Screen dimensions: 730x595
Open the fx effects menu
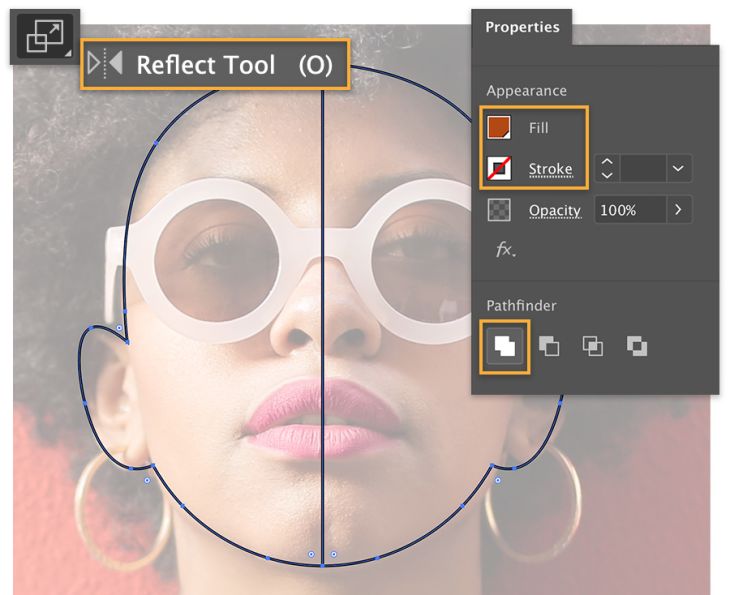tap(505, 250)
